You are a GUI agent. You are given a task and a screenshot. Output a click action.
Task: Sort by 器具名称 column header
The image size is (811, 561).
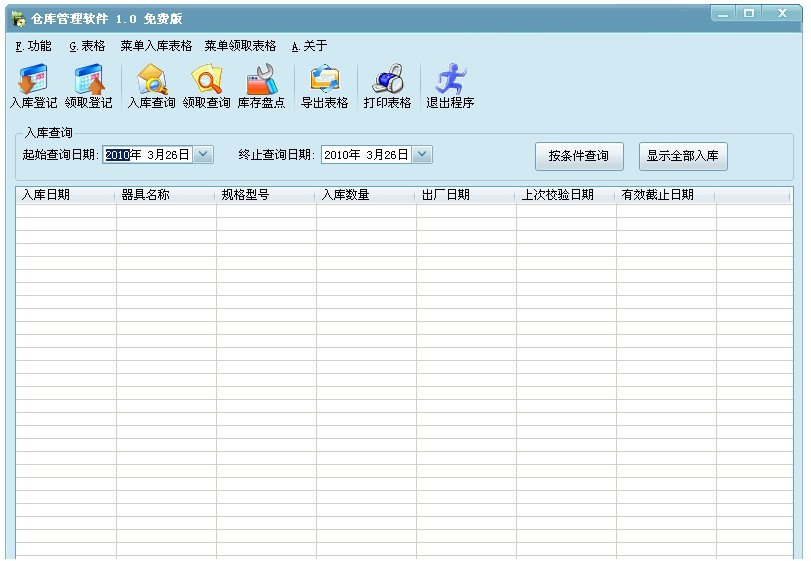(x=165, y=195)
